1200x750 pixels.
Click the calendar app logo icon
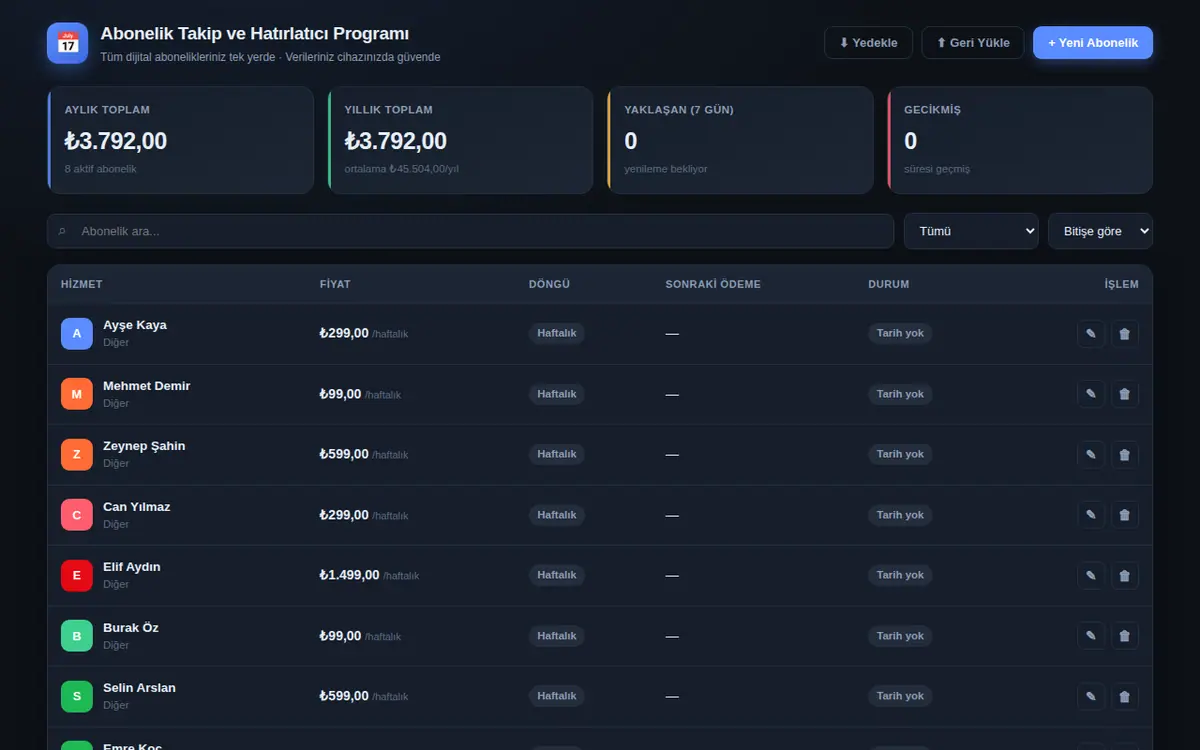pos(68,43)
